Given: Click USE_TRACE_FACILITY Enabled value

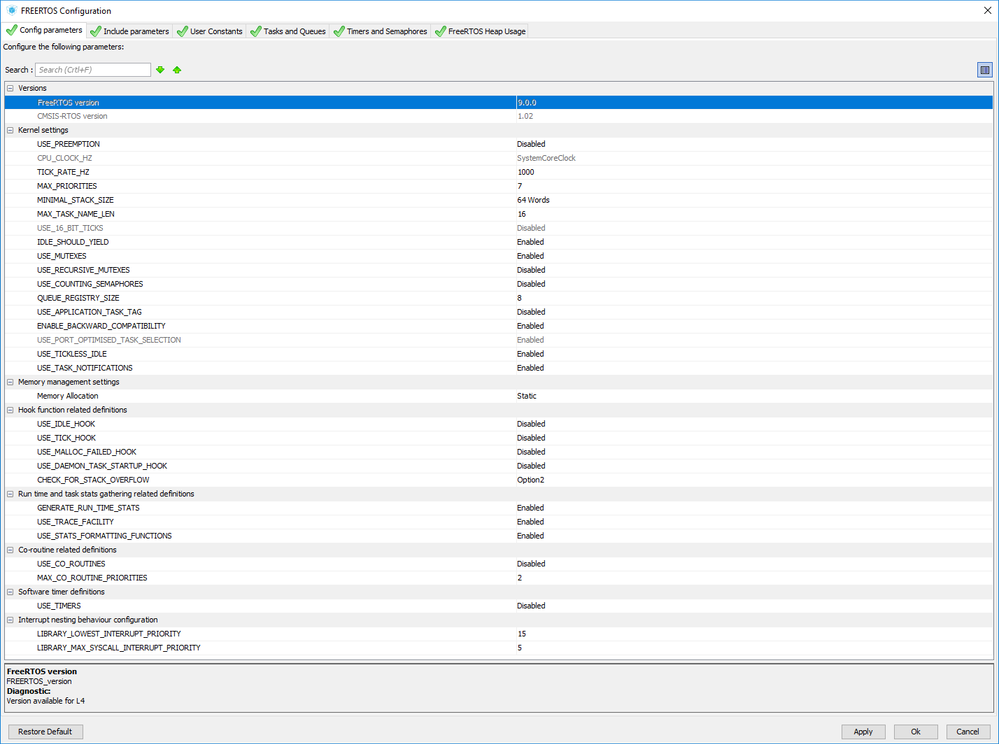Looking at the screenshot, I should click(531, 523).
